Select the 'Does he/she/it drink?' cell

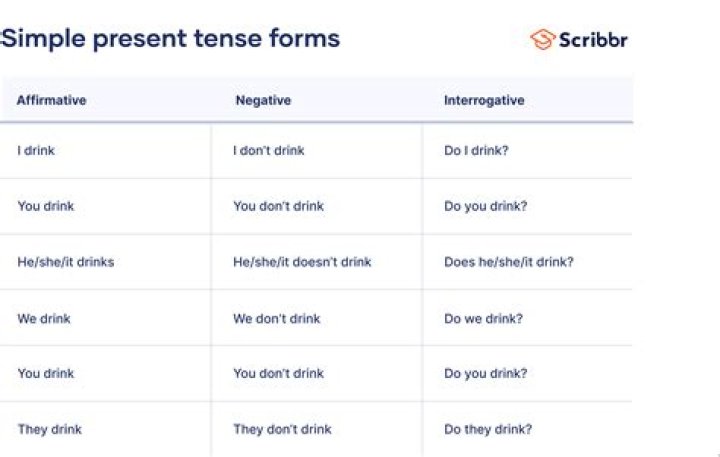pyautogui.click(x=509, y=263)
